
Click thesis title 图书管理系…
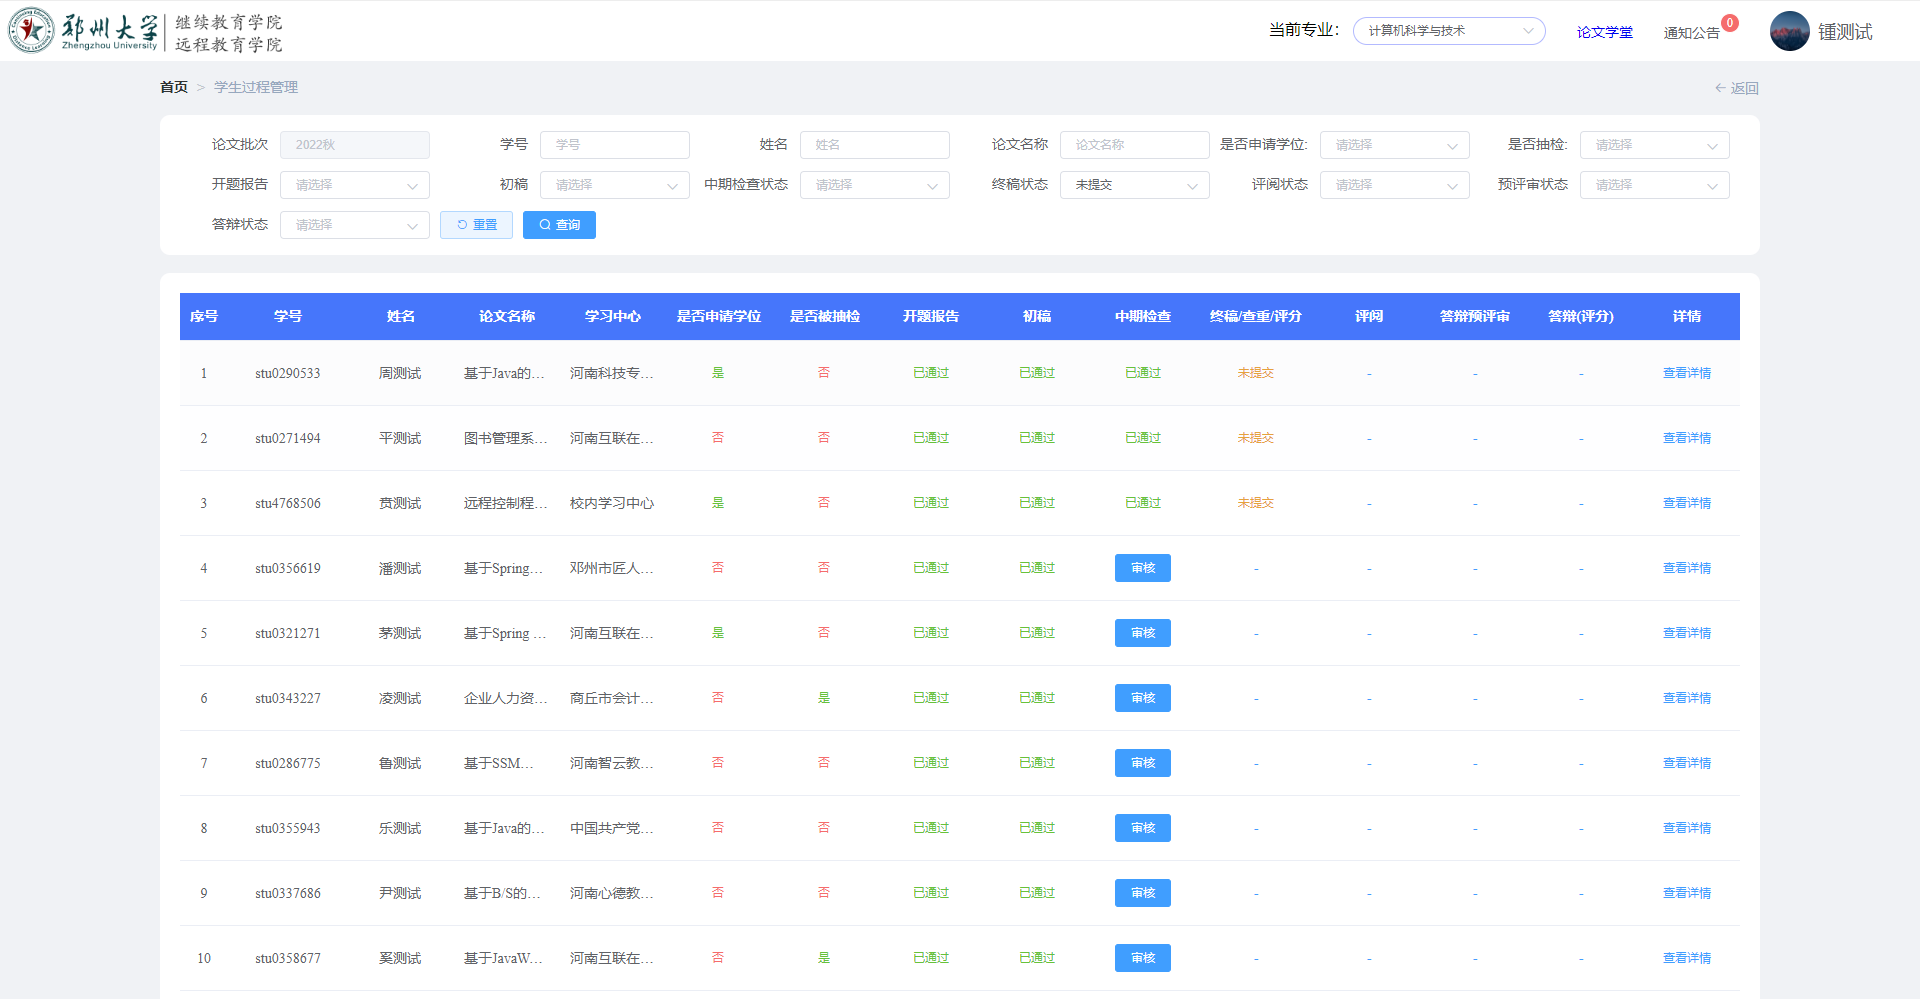pos(506,438)
